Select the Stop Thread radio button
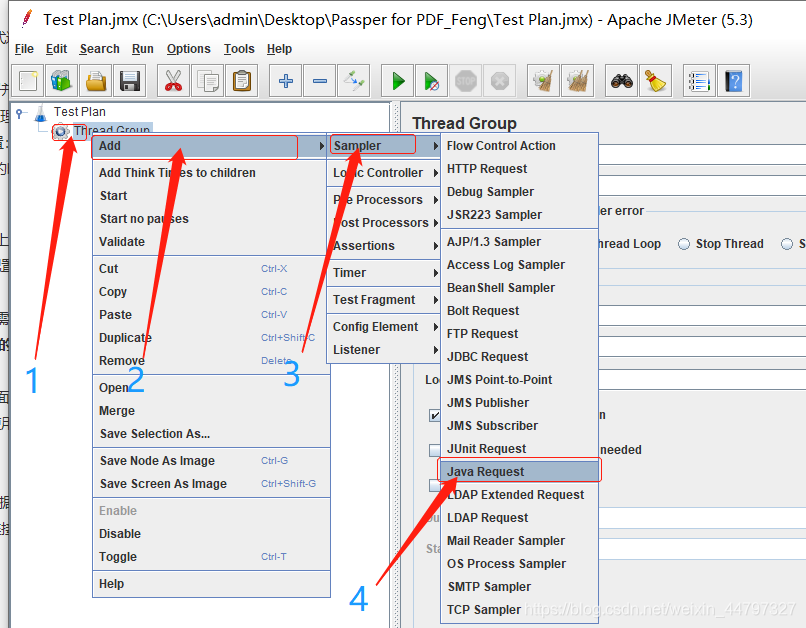 [684, 244]
